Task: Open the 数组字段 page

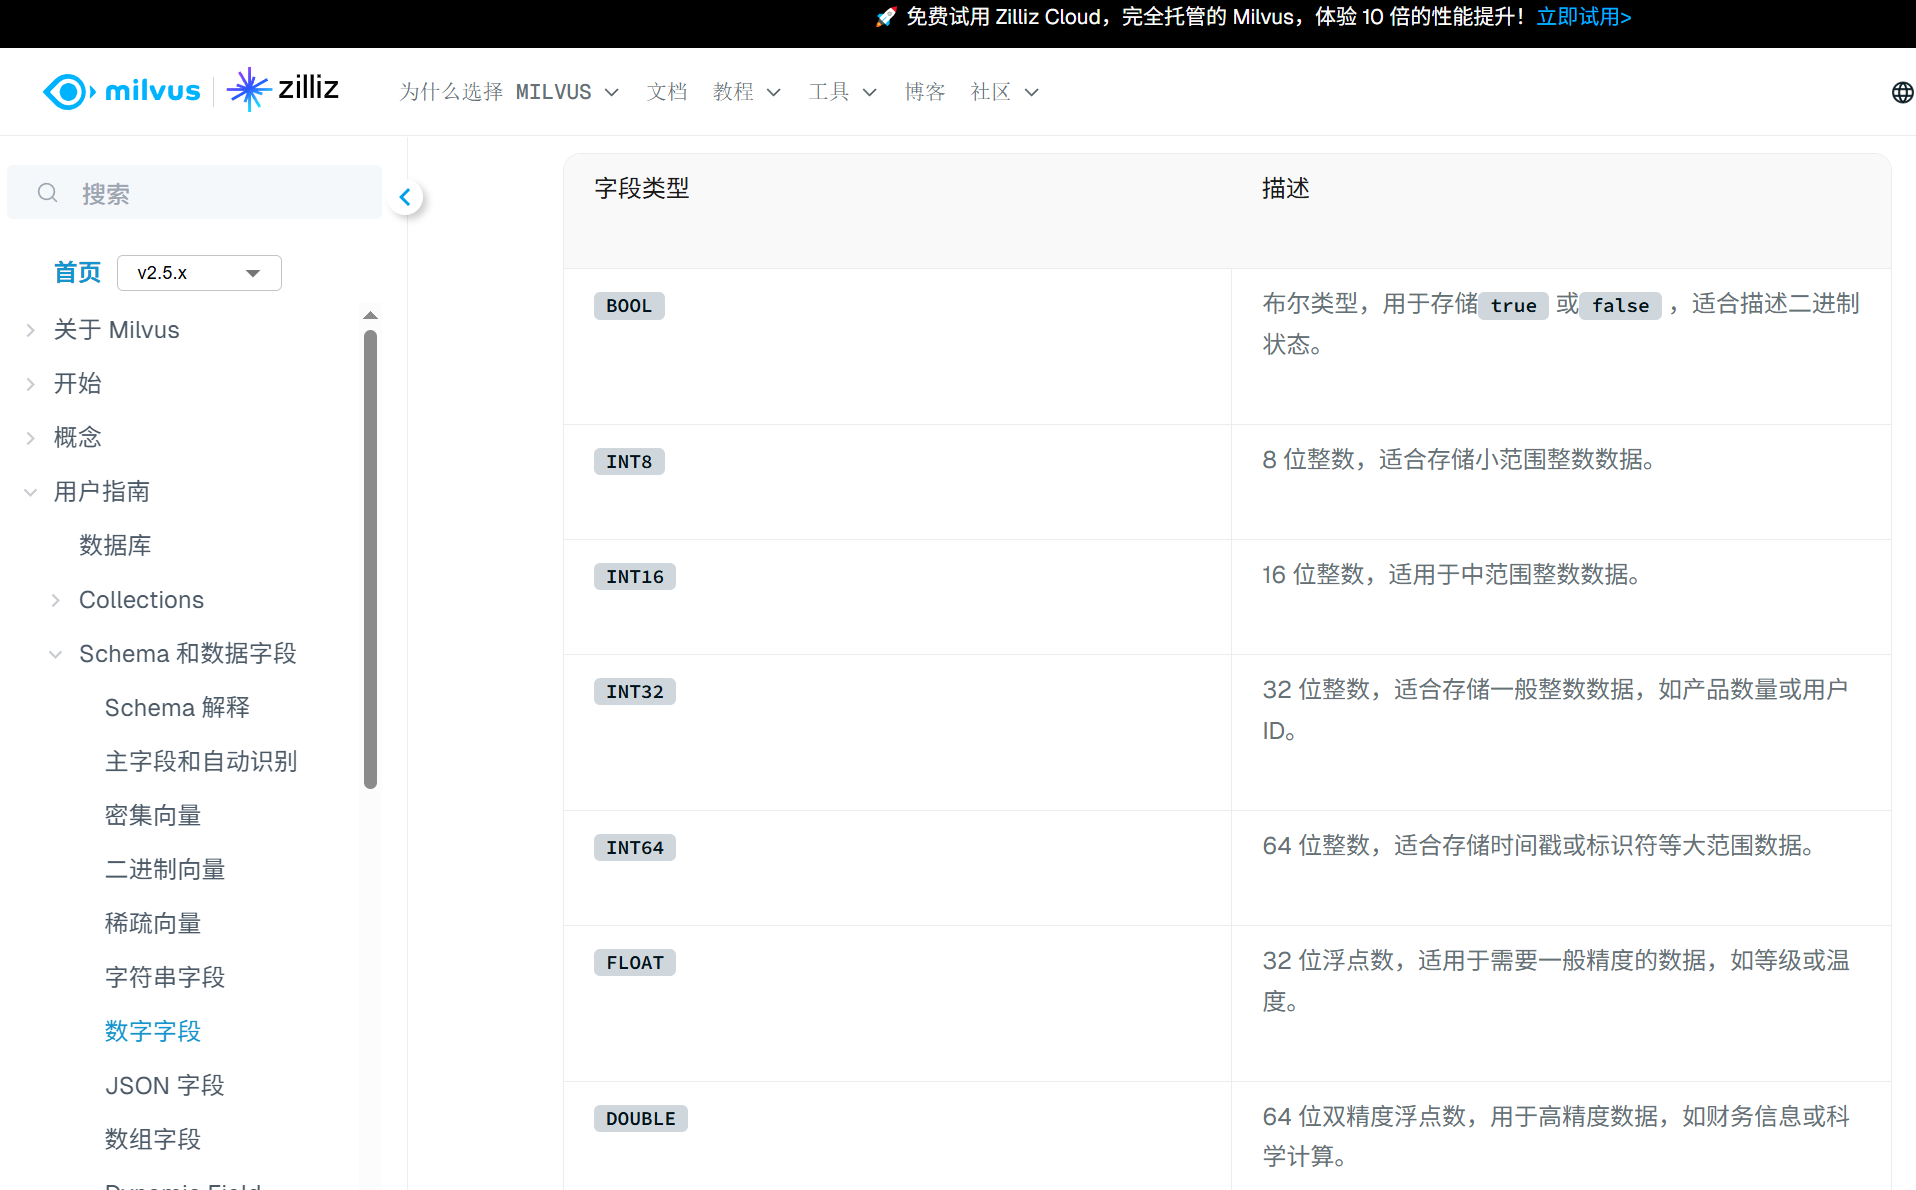Action: click(x=153, y=1139)
